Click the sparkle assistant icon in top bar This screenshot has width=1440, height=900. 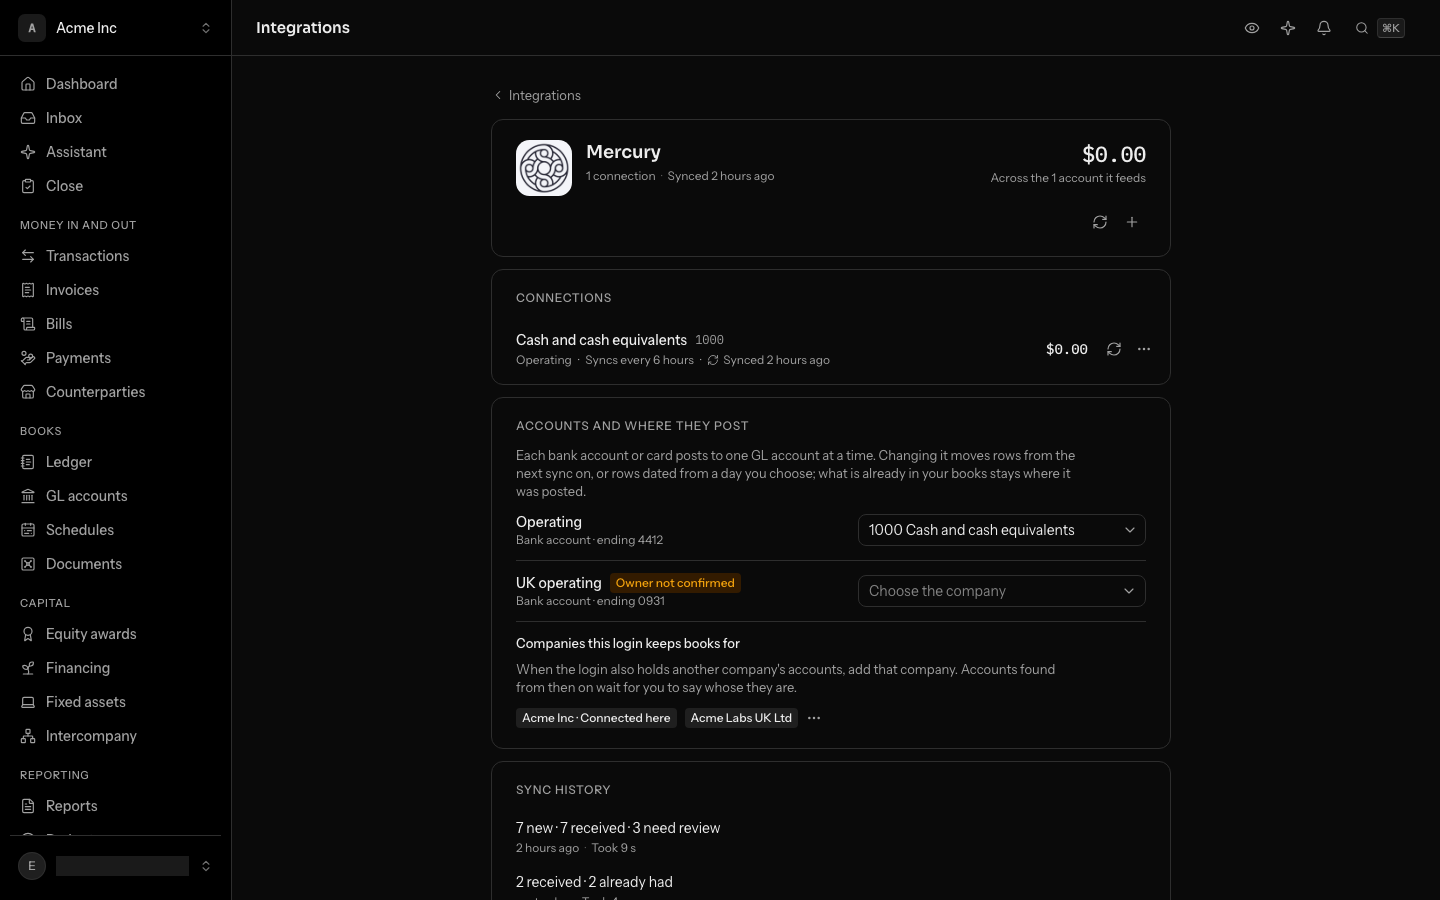pyautogui.click(x=1288, y=28)
